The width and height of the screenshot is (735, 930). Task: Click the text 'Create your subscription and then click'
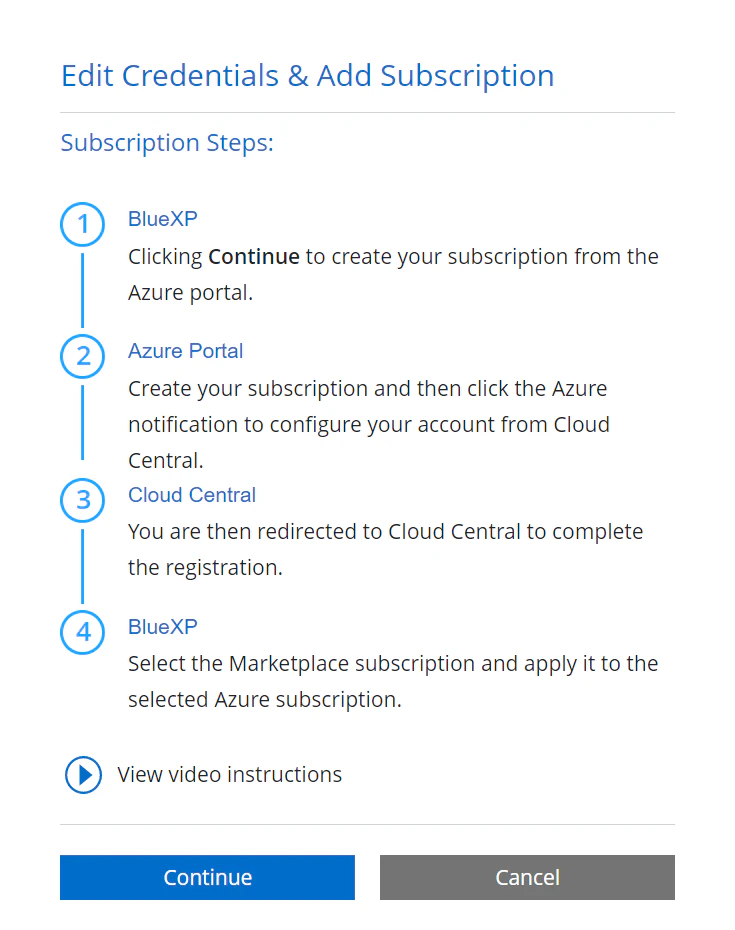319,389
